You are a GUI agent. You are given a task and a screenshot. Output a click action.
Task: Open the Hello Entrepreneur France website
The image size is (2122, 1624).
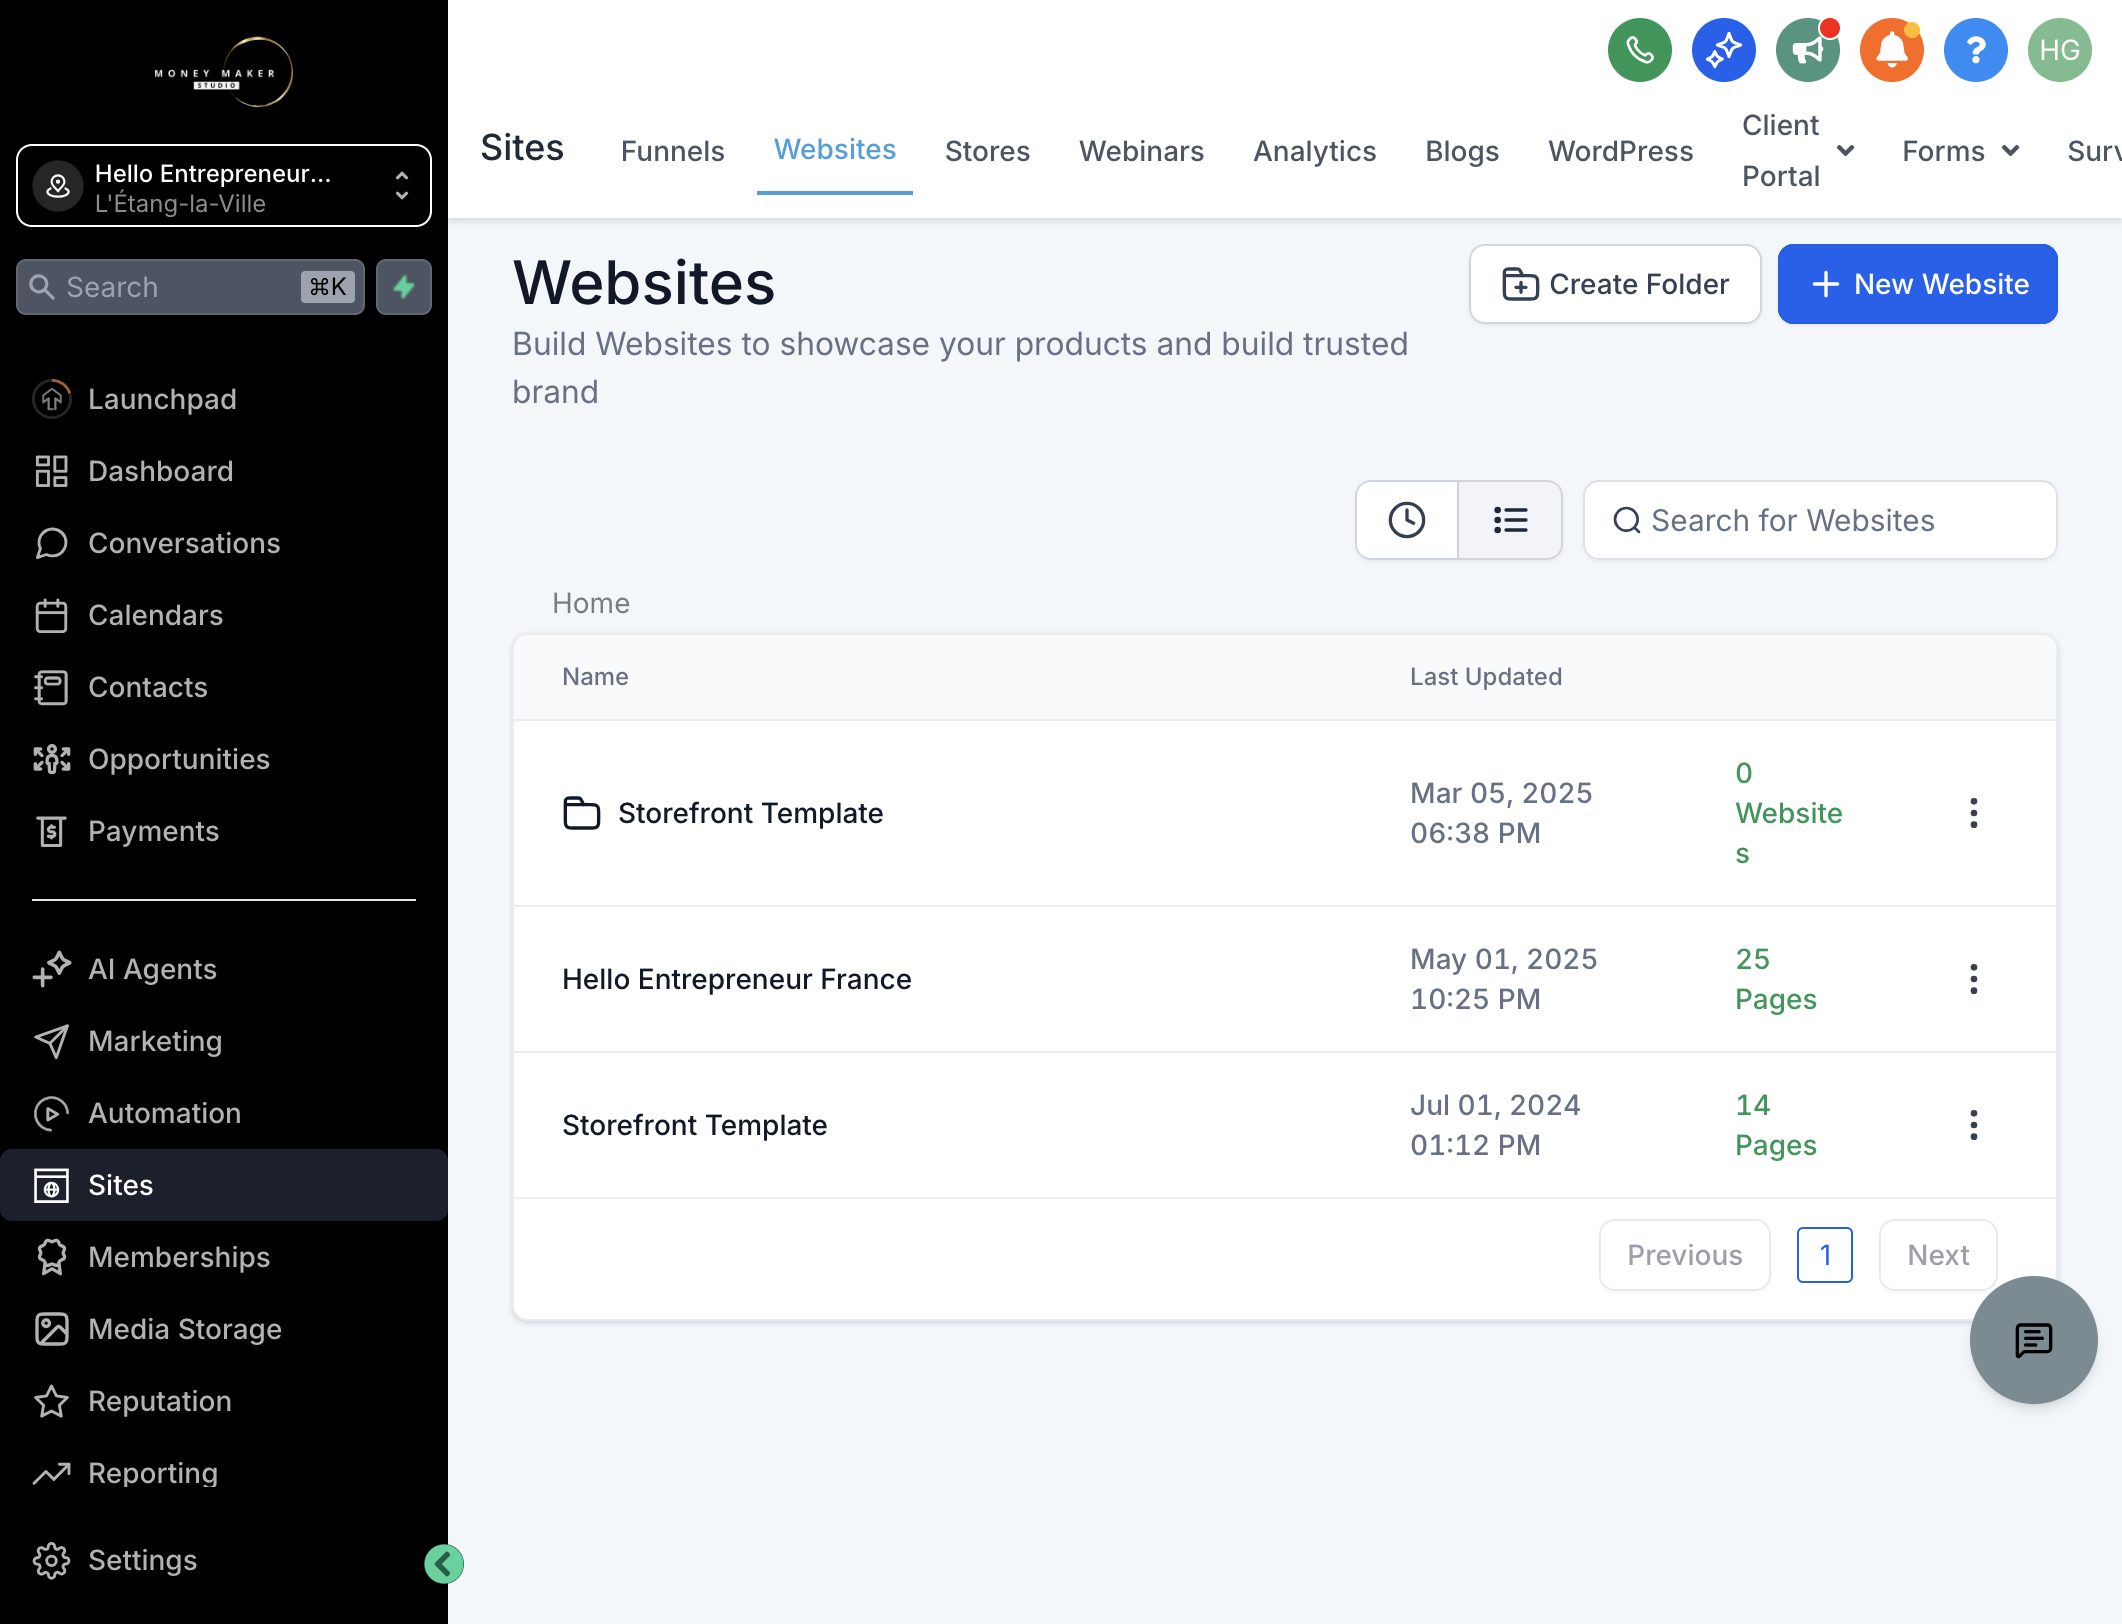[737, 979]
